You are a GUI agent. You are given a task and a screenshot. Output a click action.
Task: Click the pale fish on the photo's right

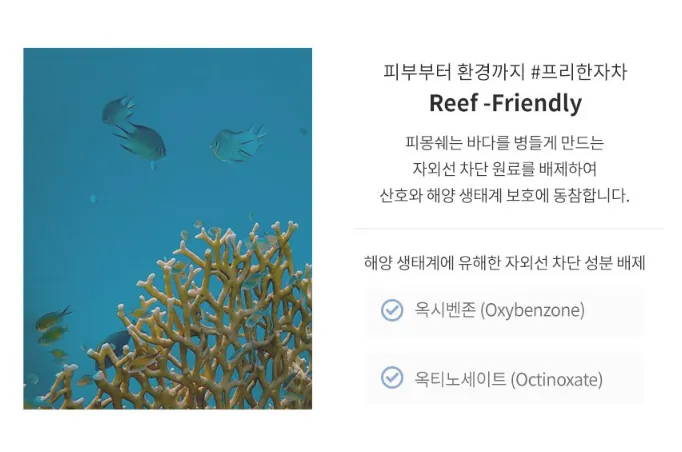coord(237,144)
